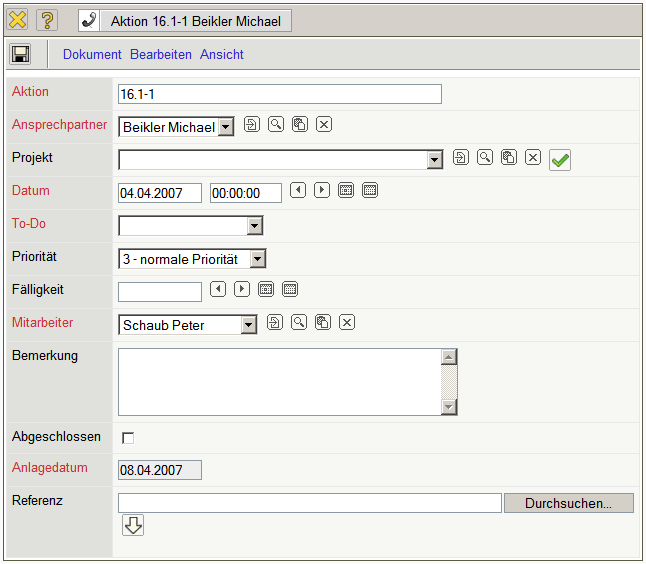Step Fälligkeit forward with the right arrow
This screenshot has height=564, width=646.
click(242, 289)
